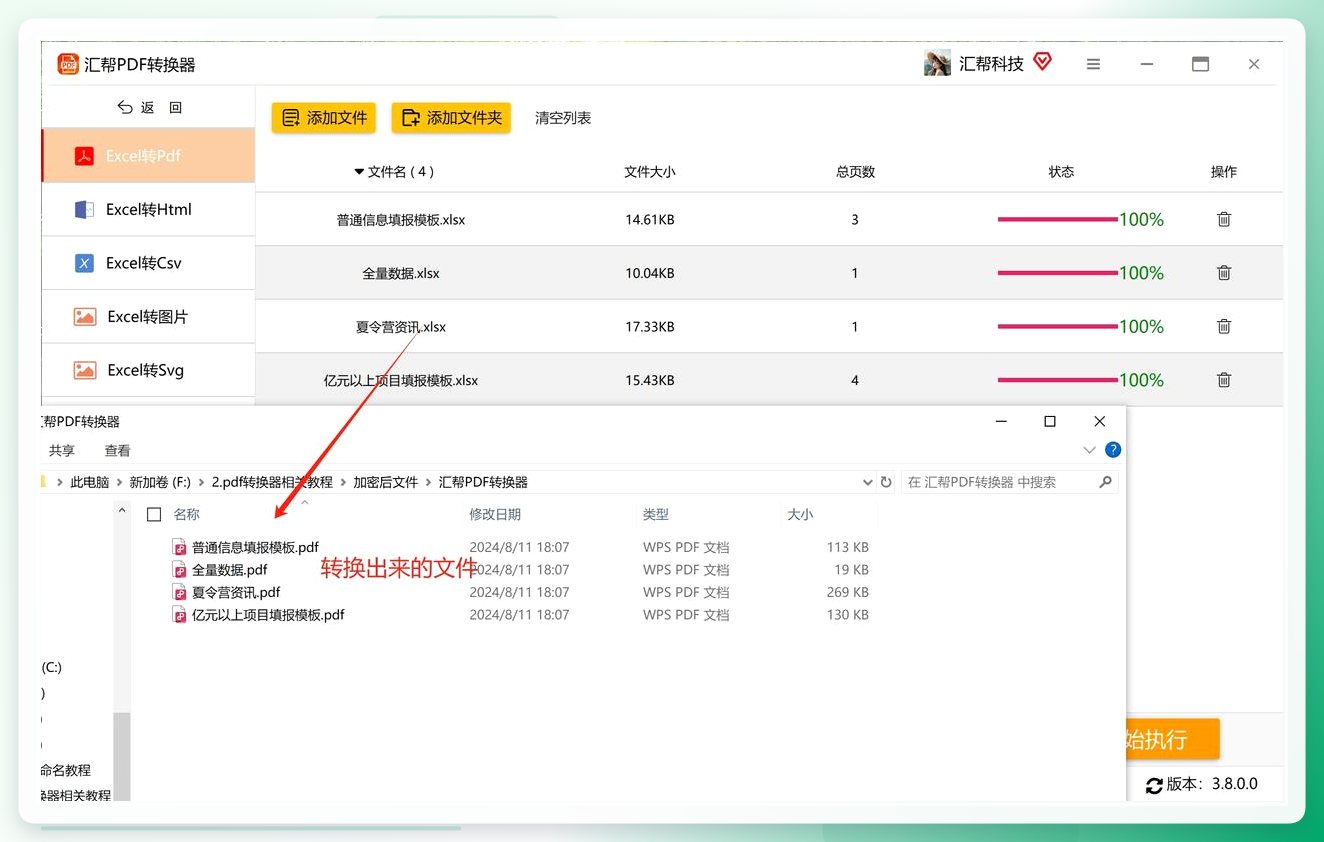Screen dimensions: 1324x842
Task: Go to the Excel转Svg tab
Action: pos(148,370)
